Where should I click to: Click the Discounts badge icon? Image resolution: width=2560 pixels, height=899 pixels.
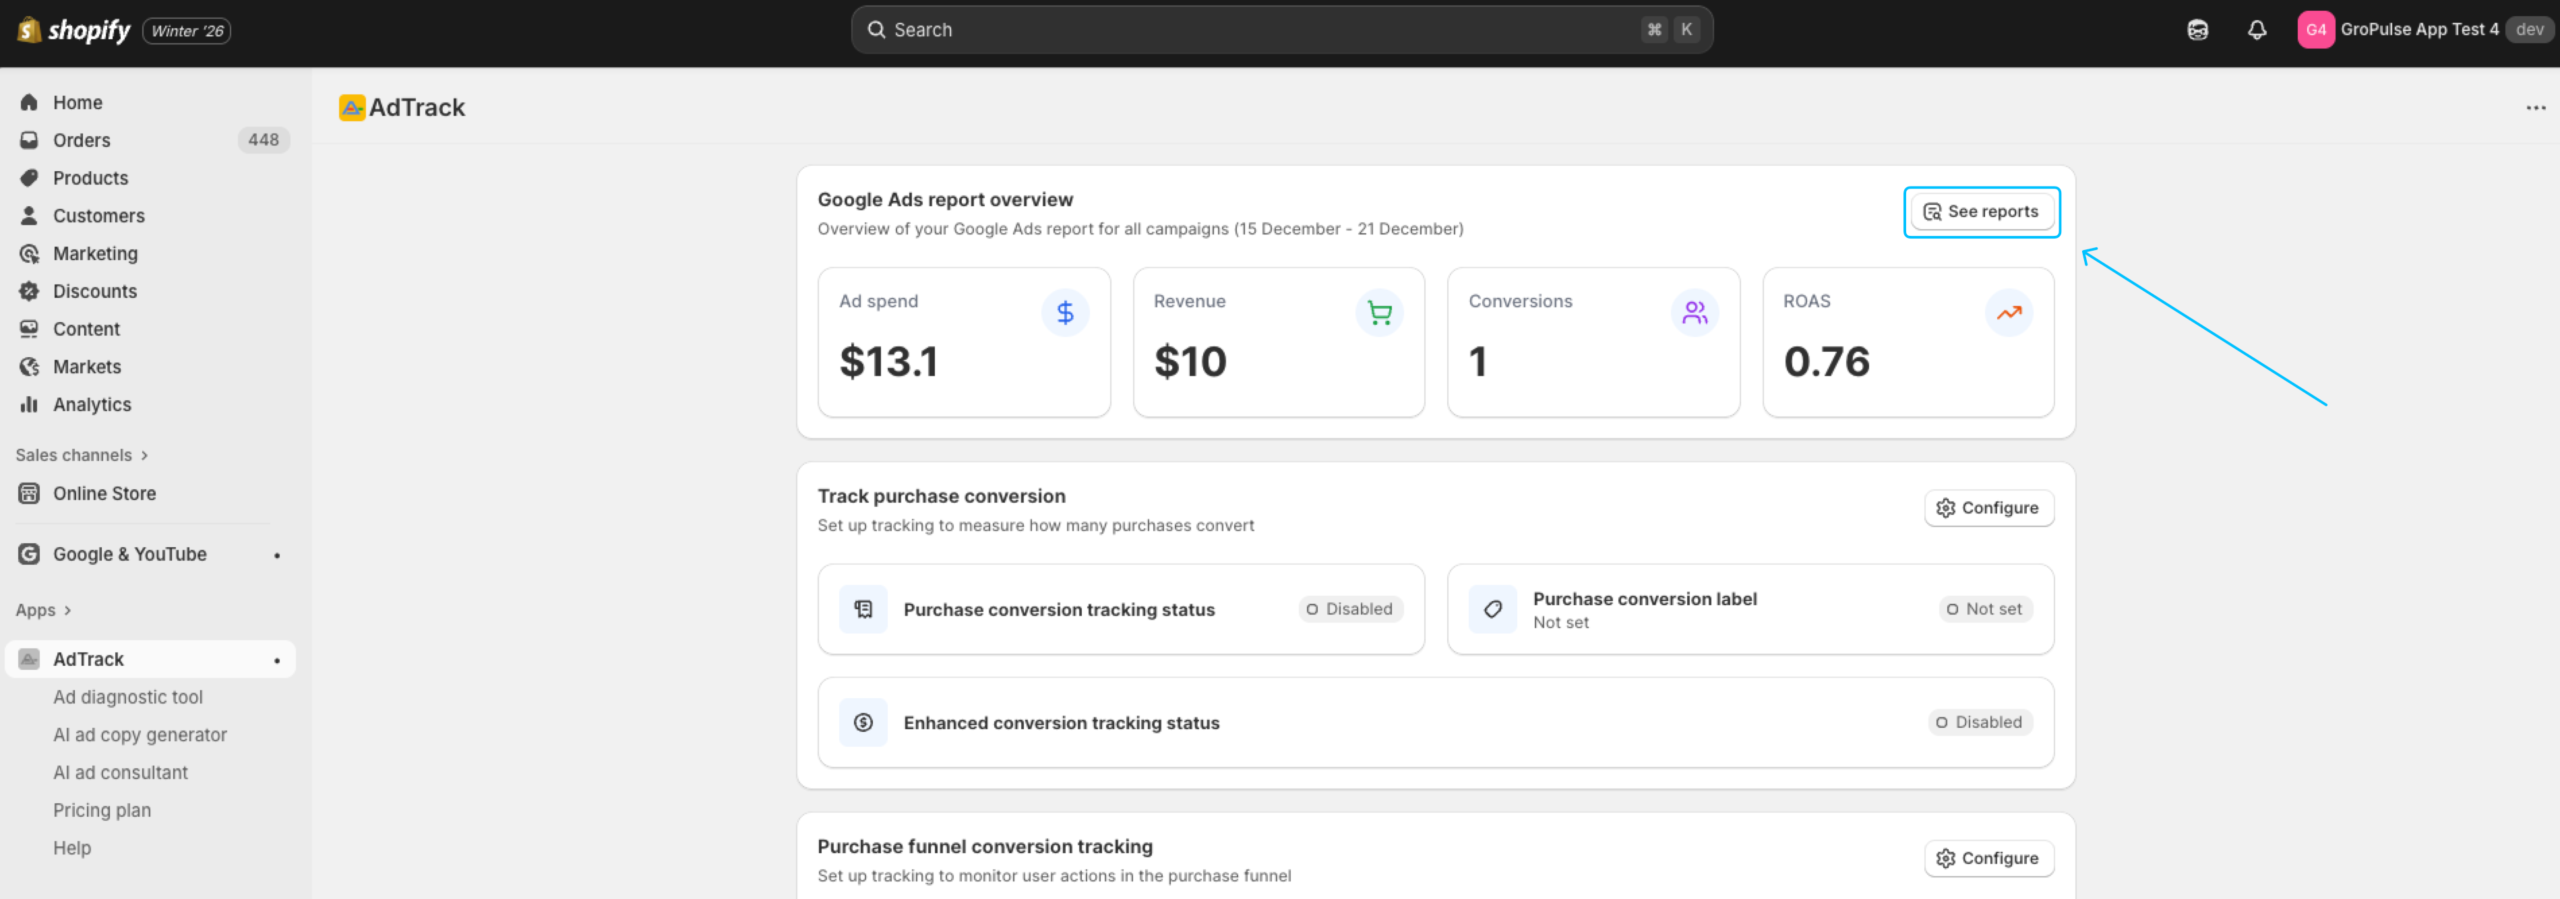[29, 291]
